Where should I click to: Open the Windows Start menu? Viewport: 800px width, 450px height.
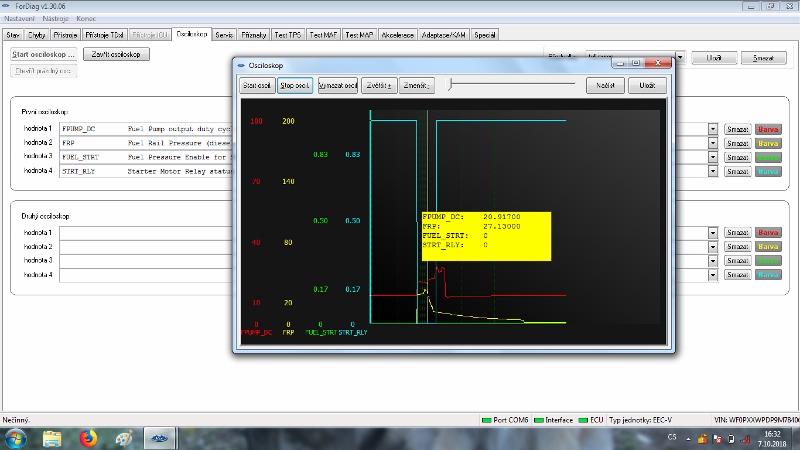(15, 437)
